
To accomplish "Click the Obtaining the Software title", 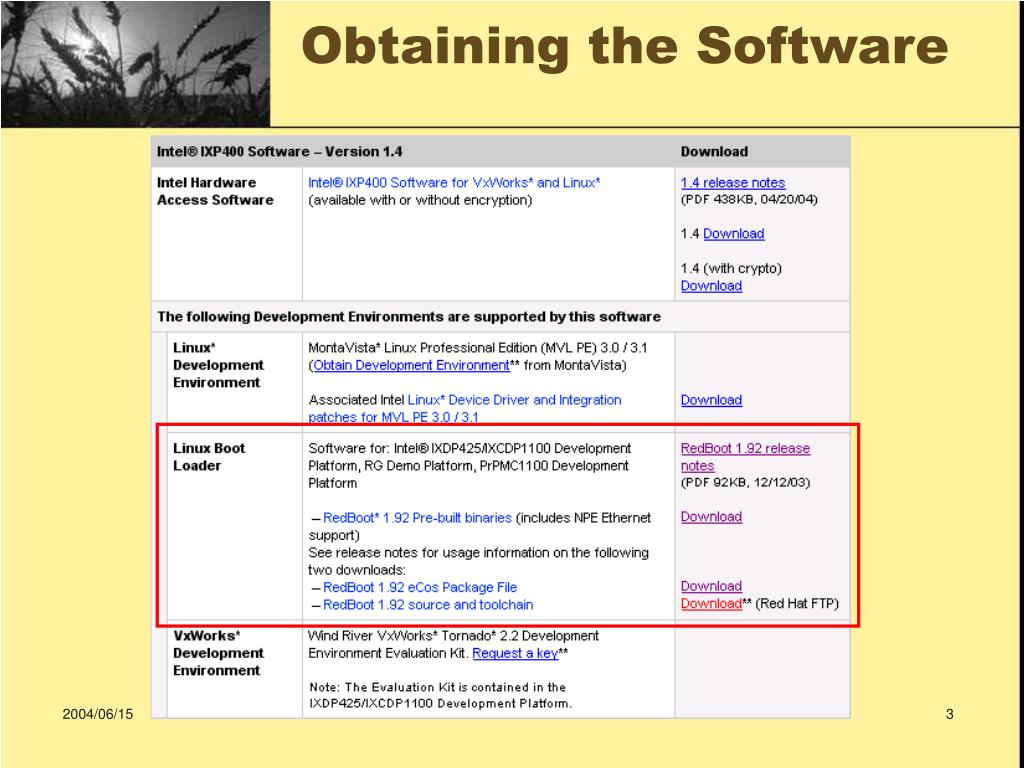I will [x=624, y=46].
